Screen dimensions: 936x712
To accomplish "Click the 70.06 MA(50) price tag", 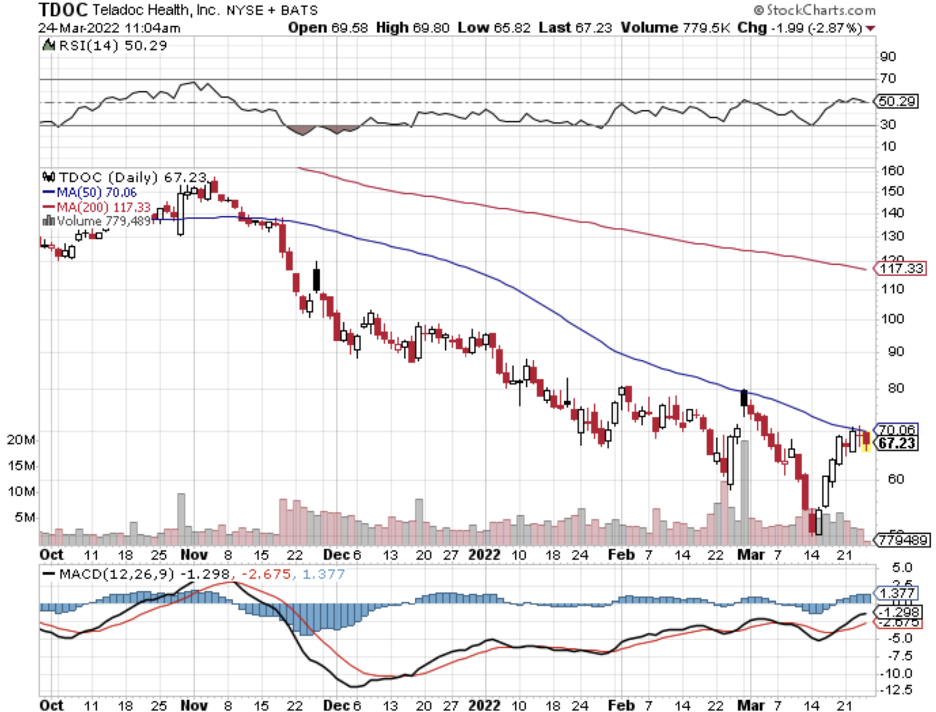I will coord(895,428).
